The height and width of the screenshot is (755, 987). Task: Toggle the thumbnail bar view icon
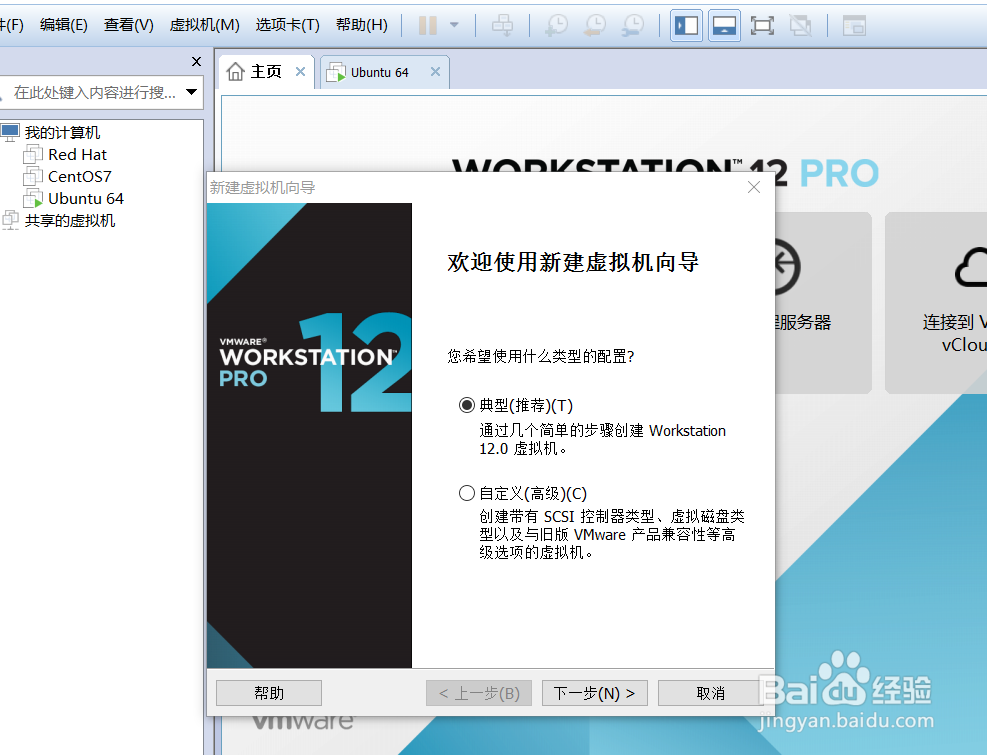pos(724,25)
